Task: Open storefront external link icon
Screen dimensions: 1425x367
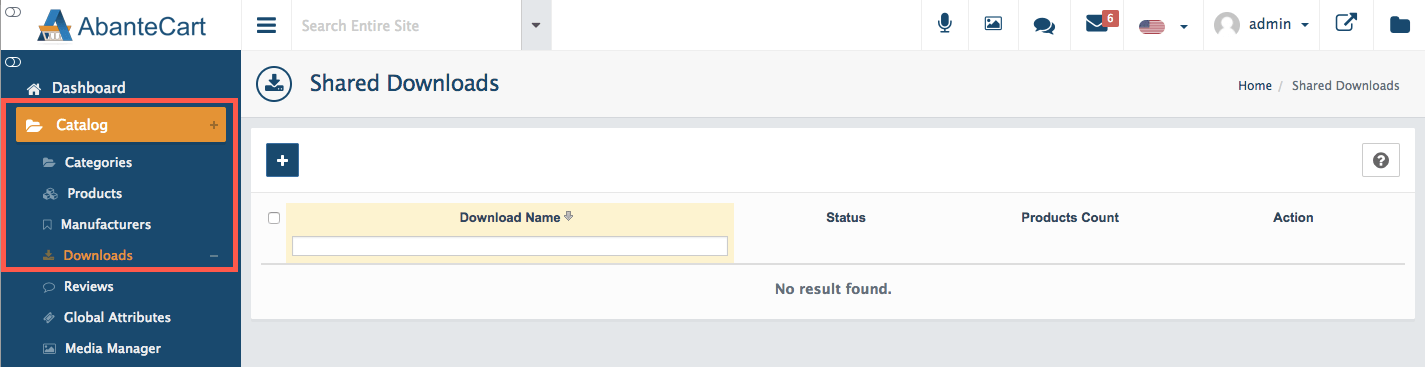Action: pos(1346,24)
